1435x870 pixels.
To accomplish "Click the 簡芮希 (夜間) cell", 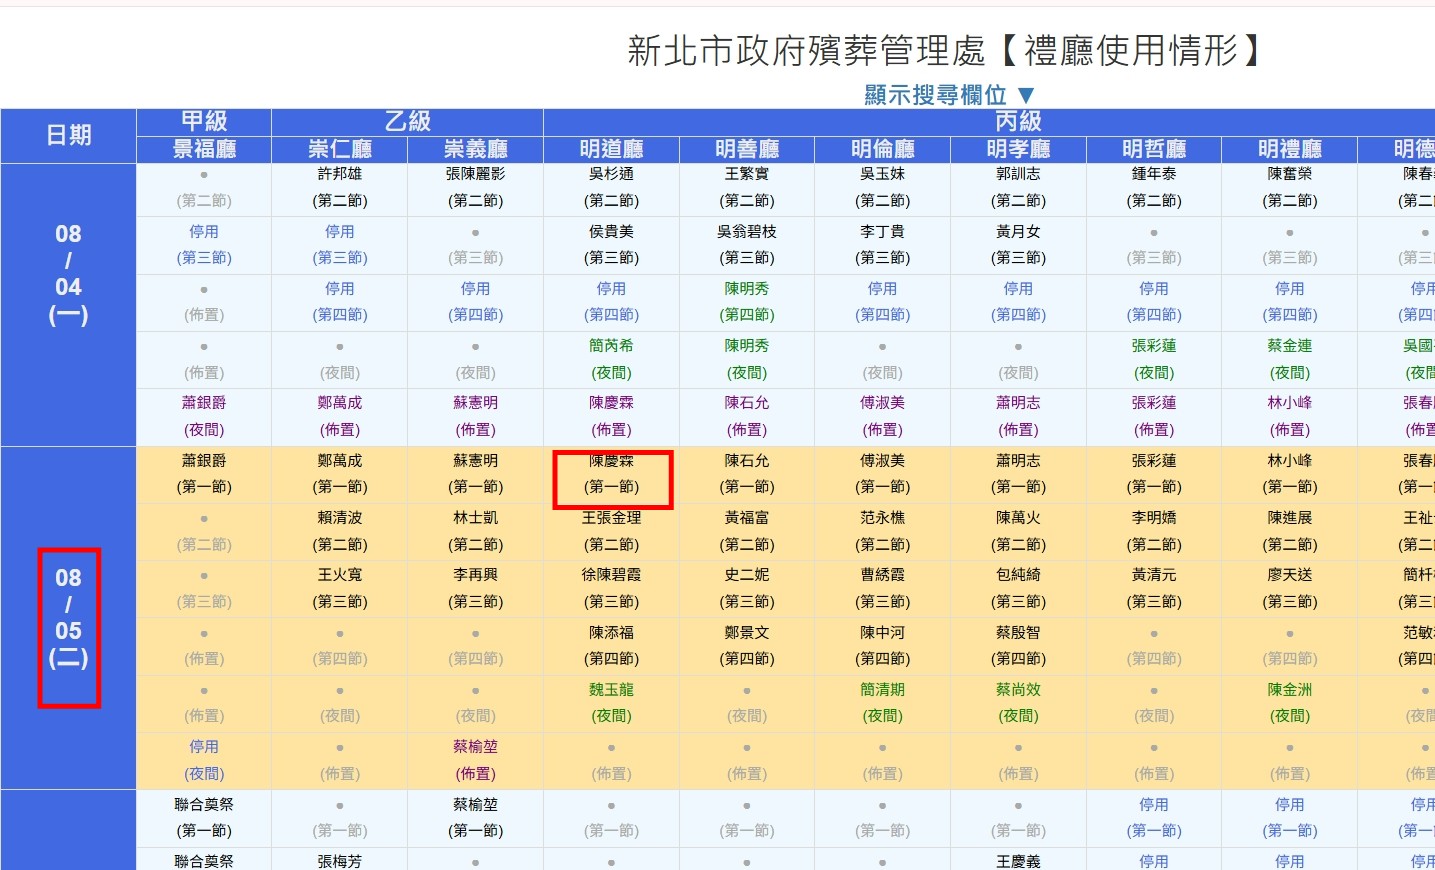I will point(612,359).
